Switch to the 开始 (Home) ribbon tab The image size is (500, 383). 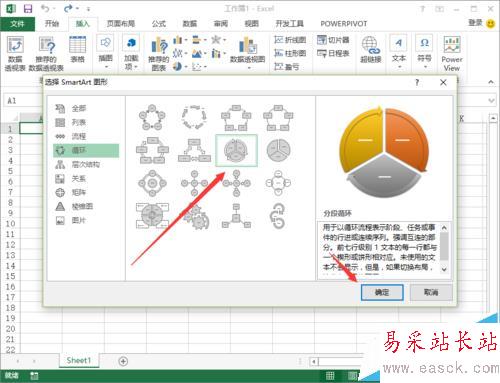click(x=52, y=24)
